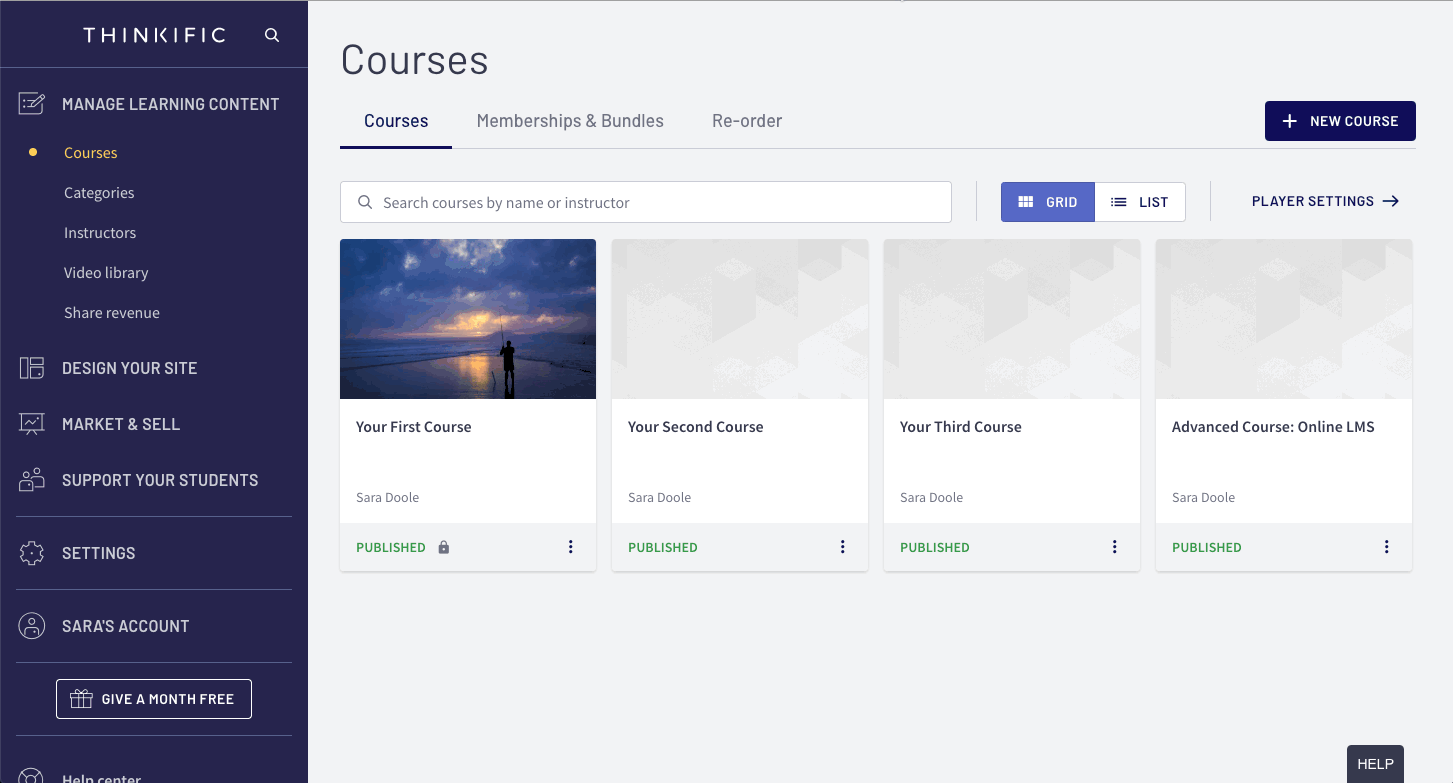Open Memberships & Bundles tab
This screenshot has width=1453, height=783.
(x=570, y=121)
